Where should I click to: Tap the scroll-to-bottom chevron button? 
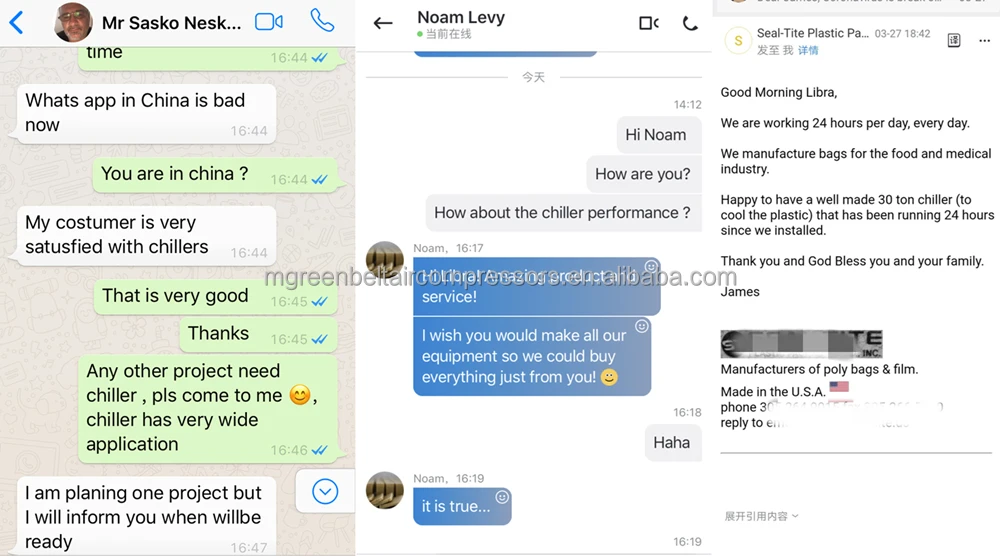325,492
